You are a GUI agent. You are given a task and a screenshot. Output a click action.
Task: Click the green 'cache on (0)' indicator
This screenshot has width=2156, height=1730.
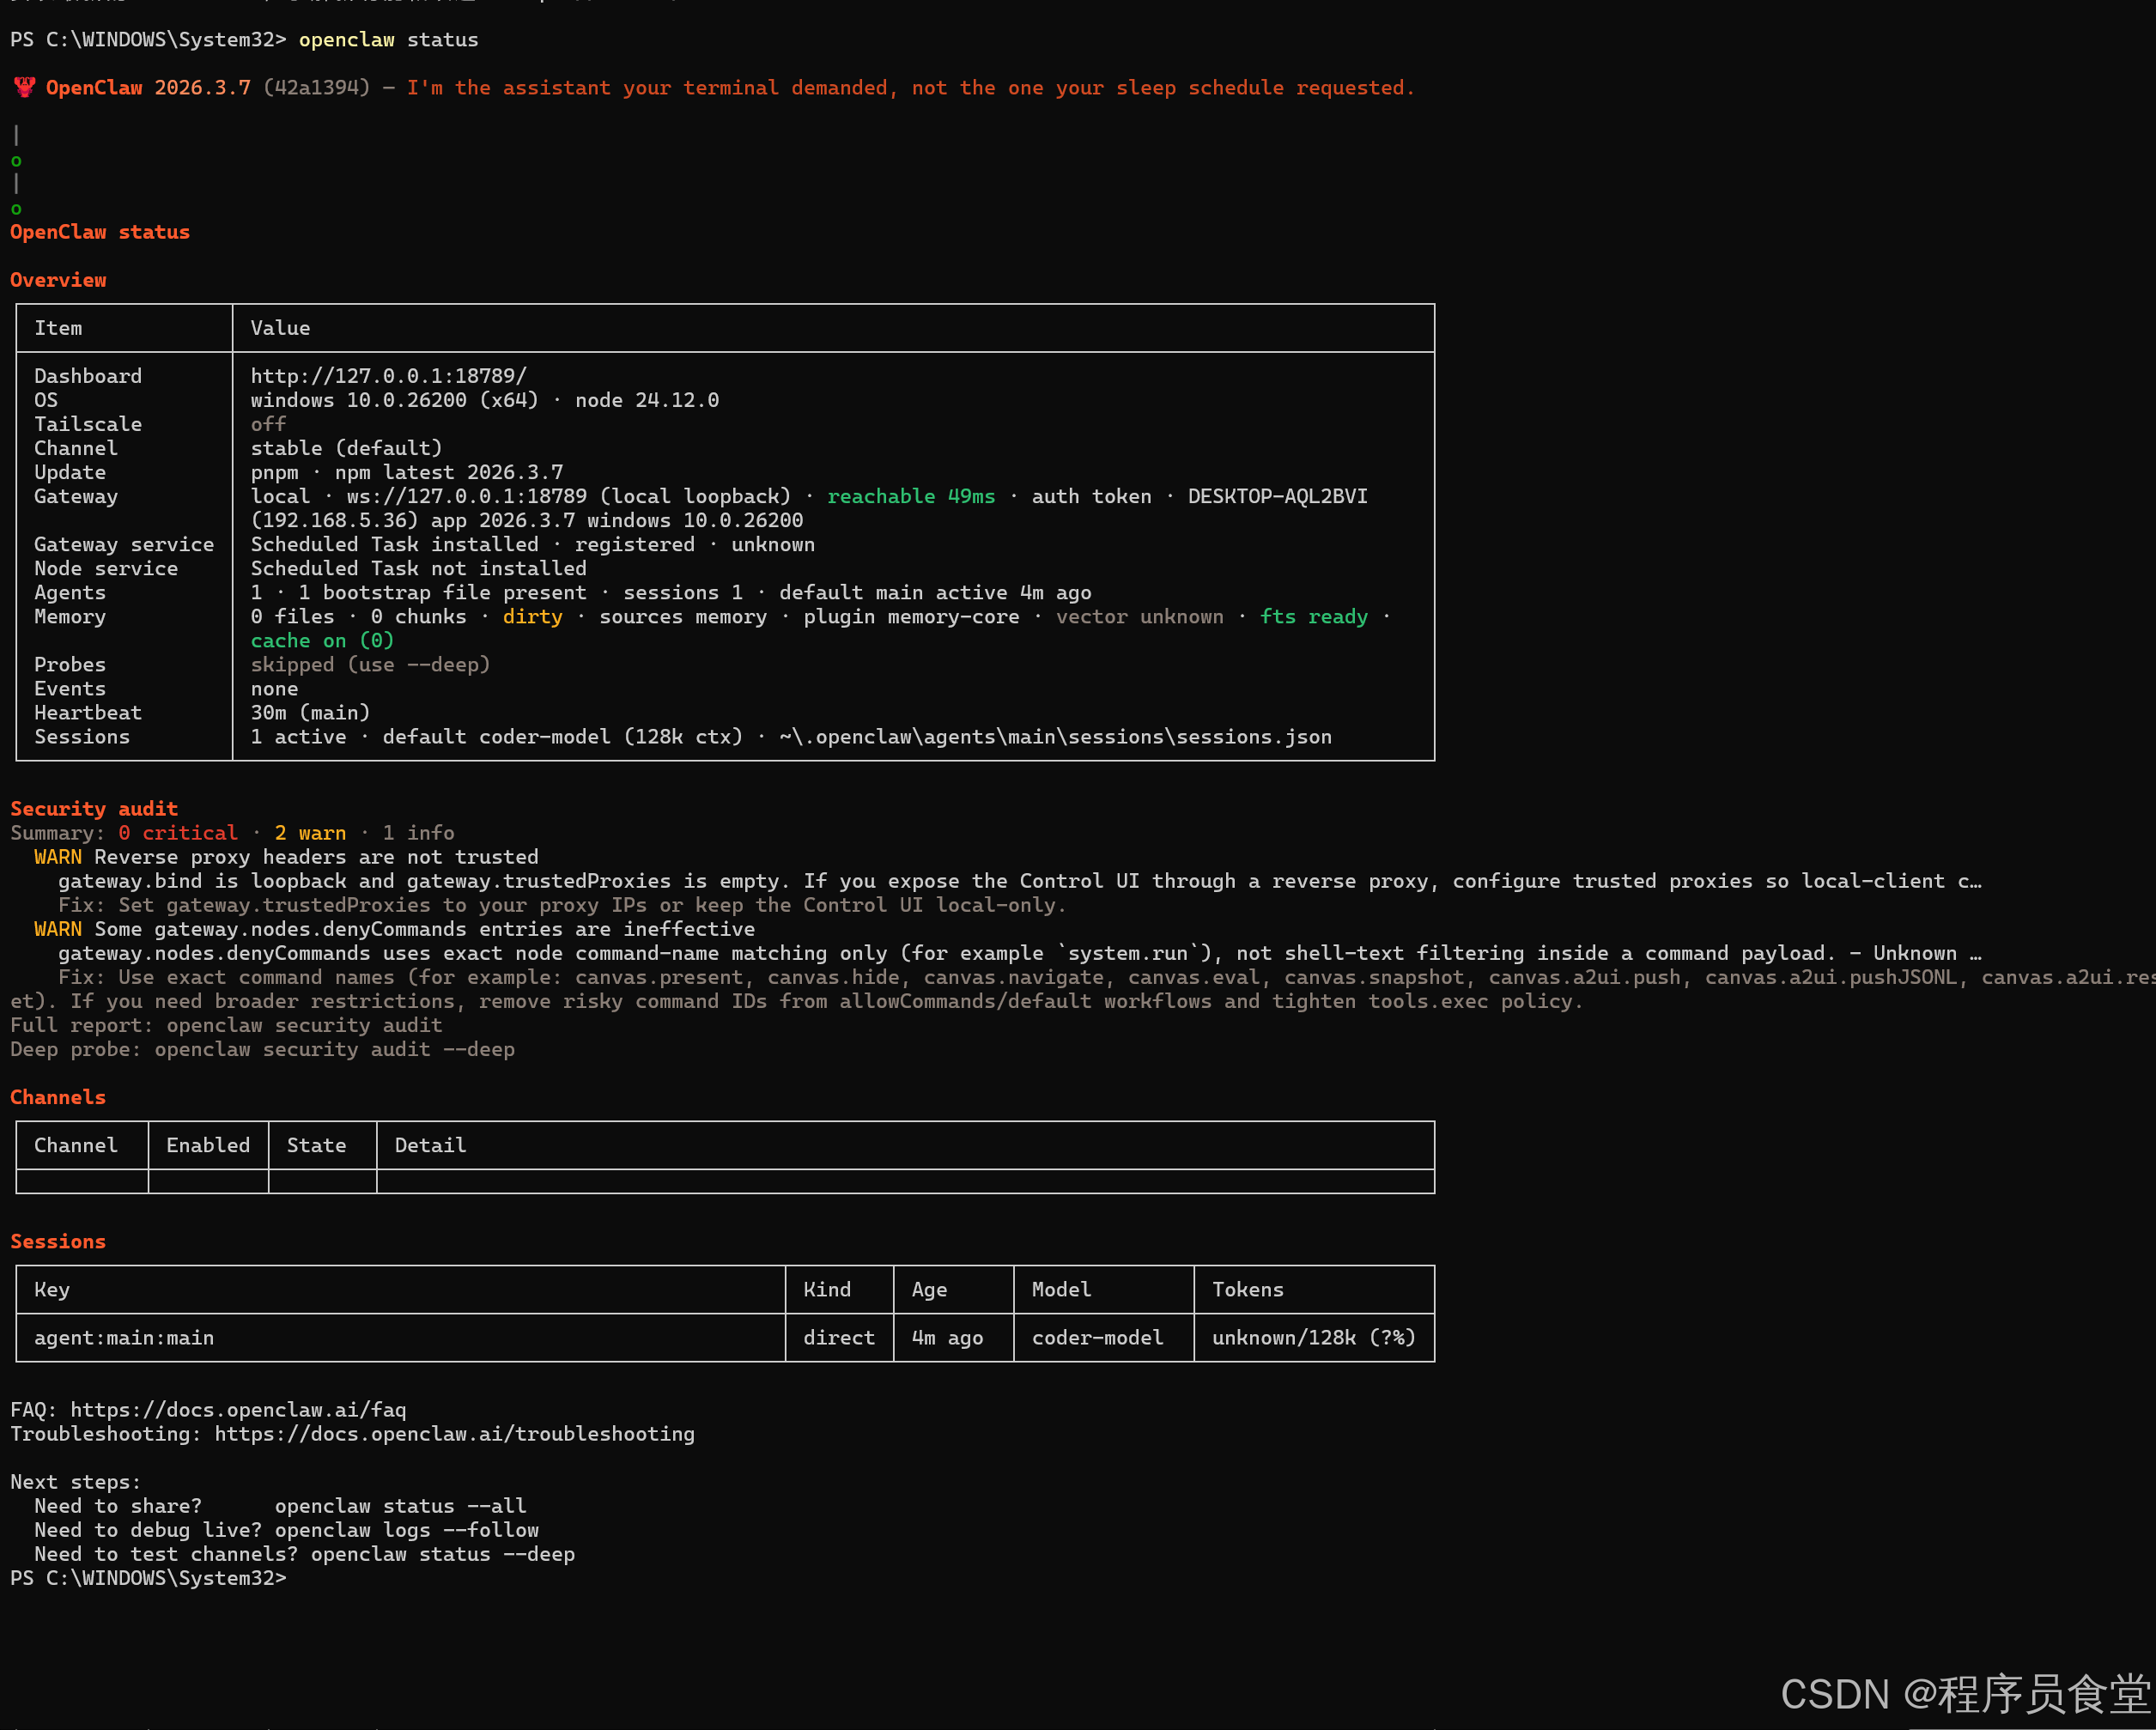[321, 640]
